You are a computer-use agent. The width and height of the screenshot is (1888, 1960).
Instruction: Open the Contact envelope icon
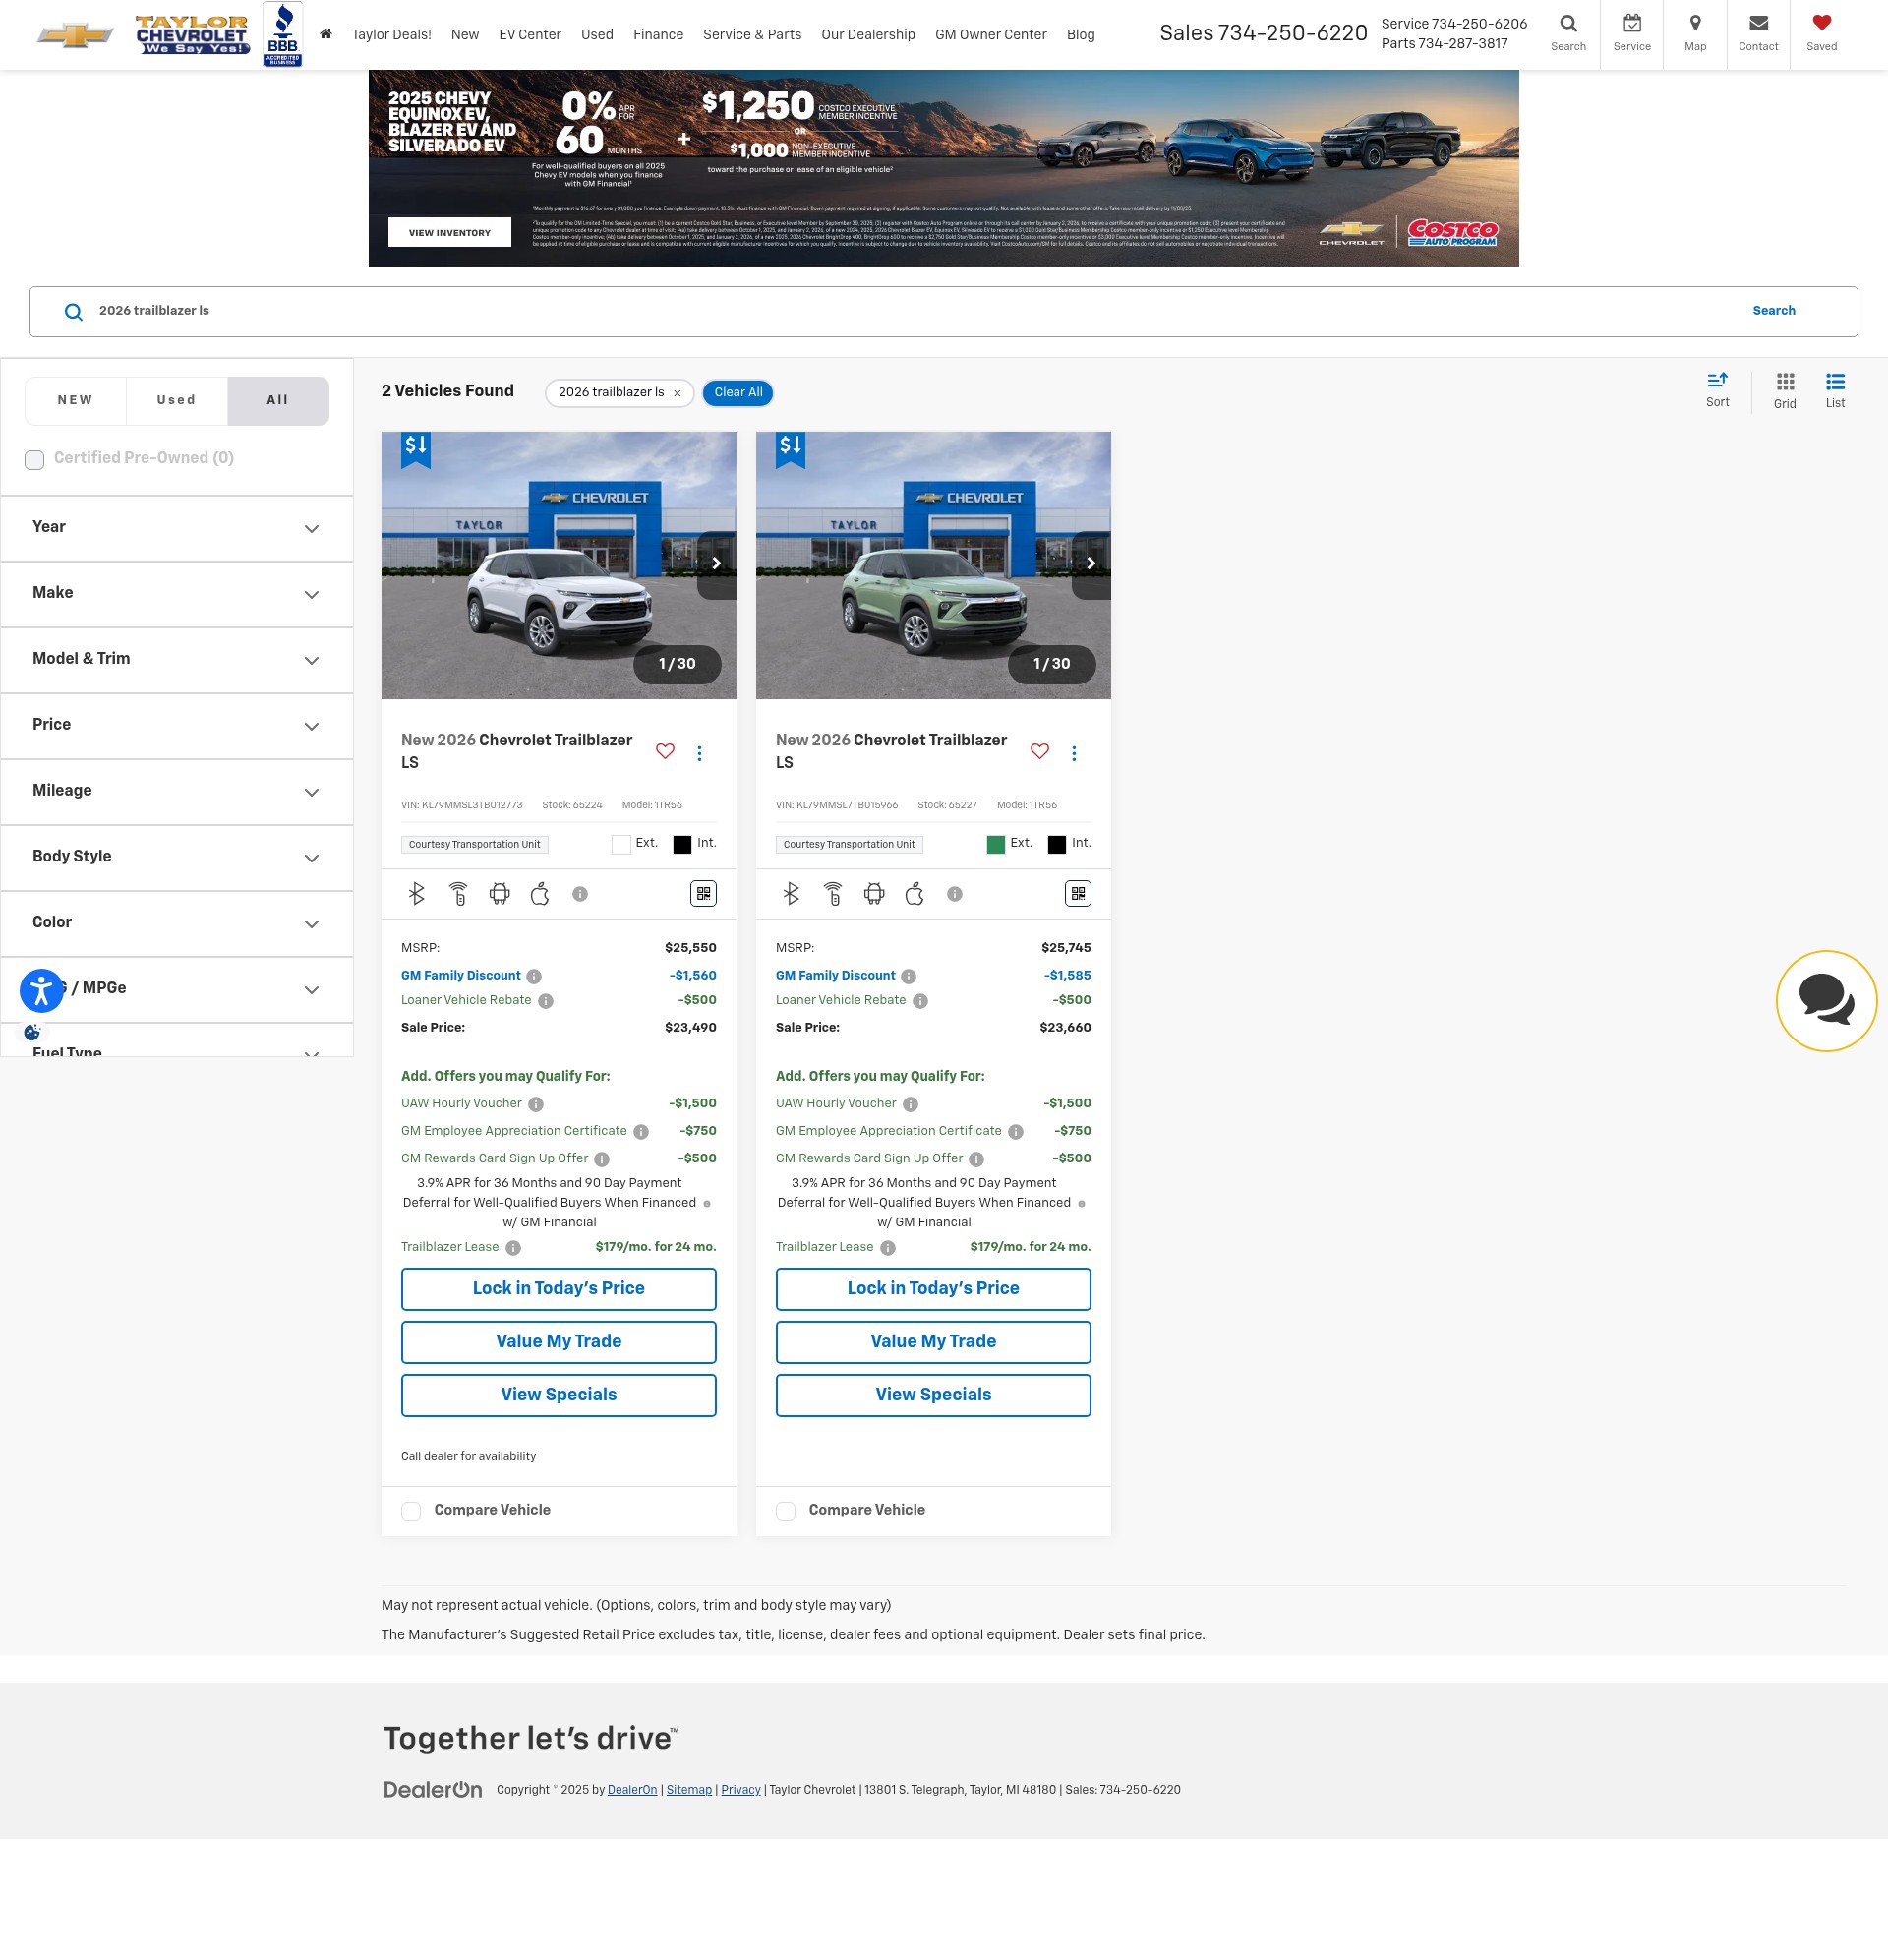click(1758, 34)
